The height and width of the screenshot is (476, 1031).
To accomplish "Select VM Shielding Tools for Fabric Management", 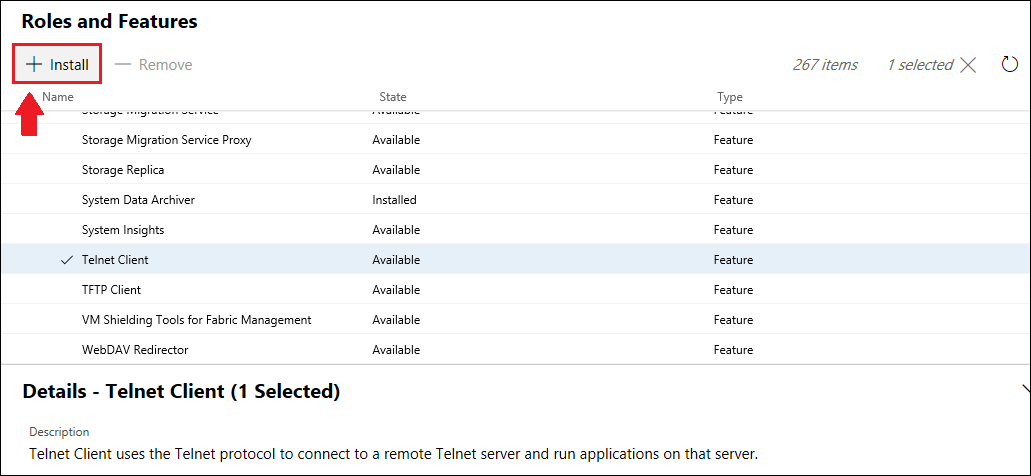I will [x=196, y=320].
